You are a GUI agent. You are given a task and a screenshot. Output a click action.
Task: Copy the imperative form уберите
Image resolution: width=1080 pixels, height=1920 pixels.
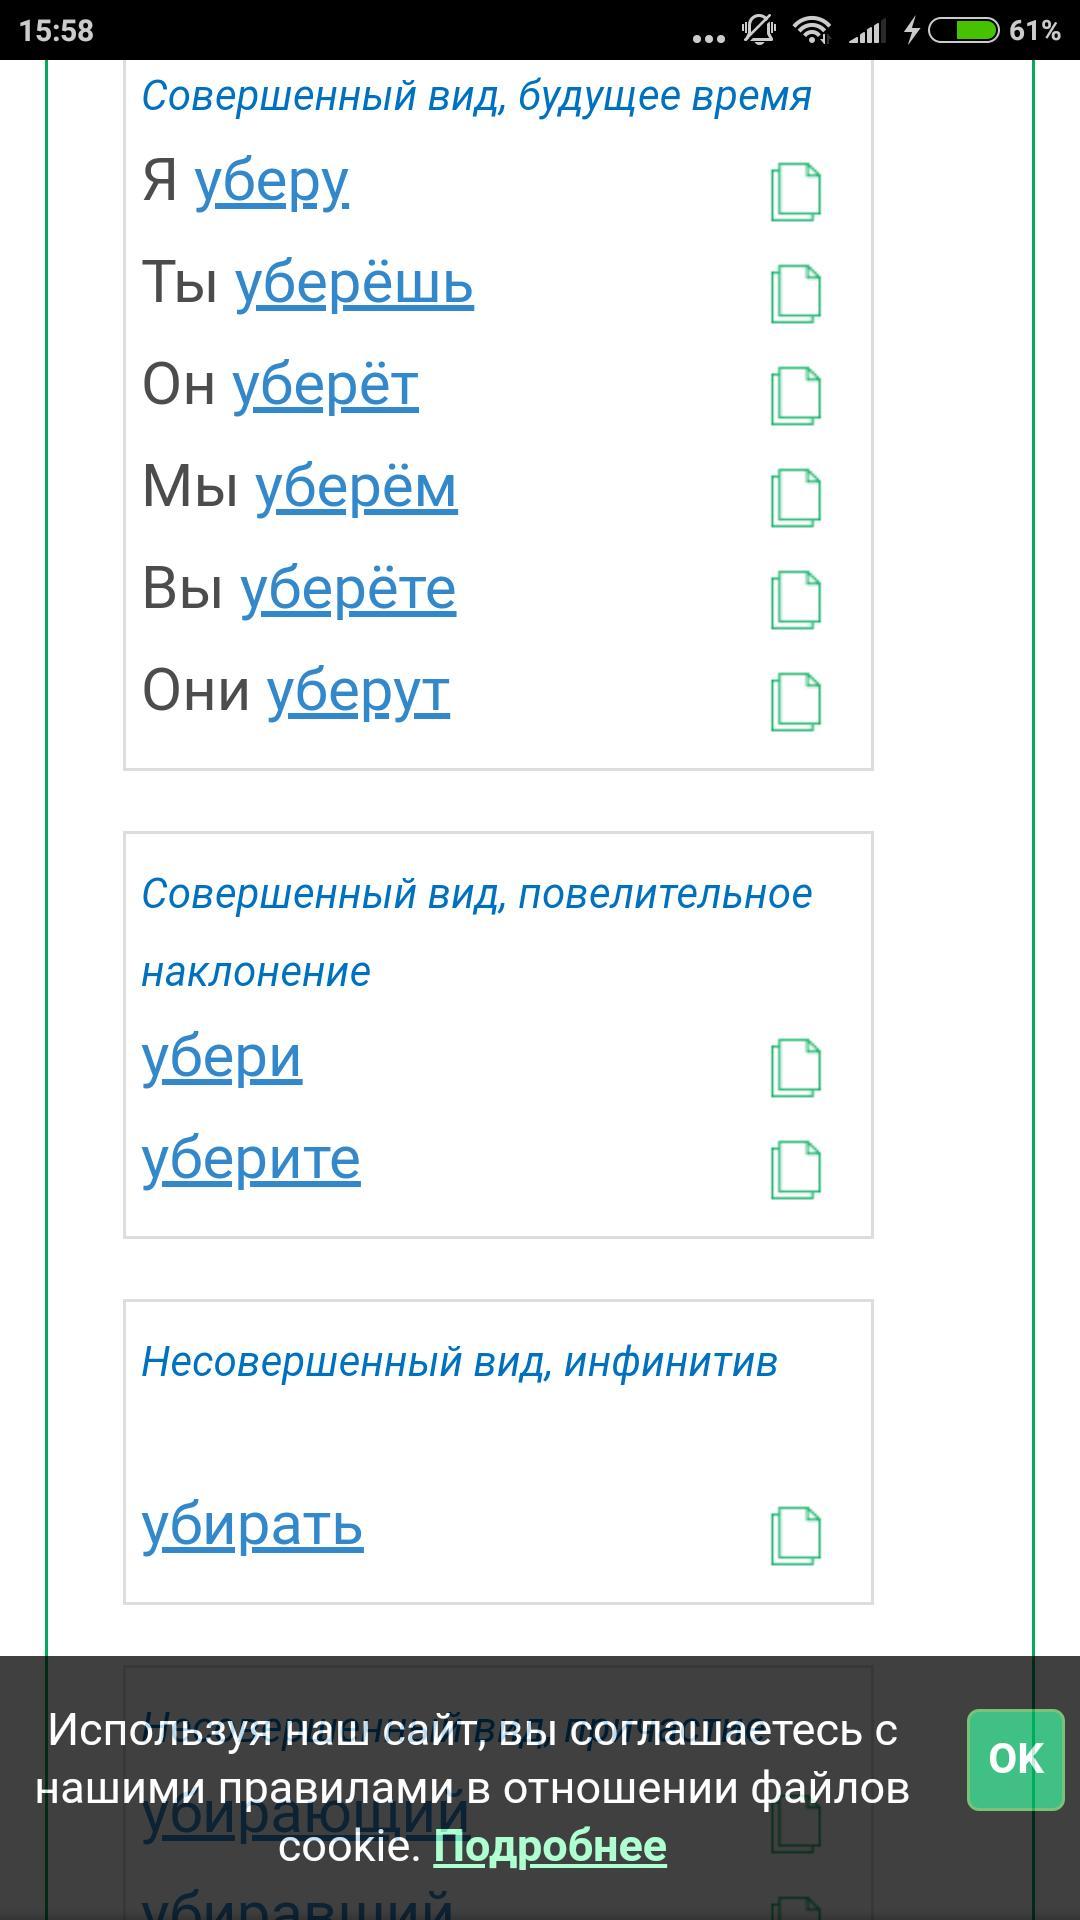pos(796,1170)
